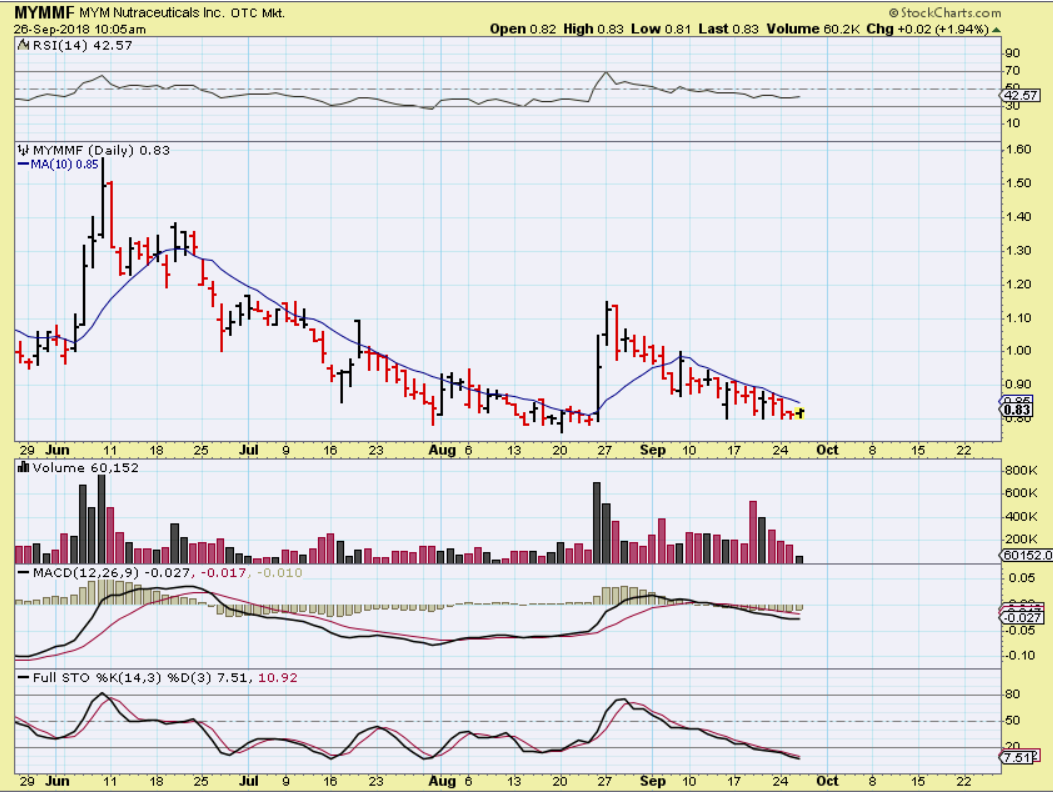The image size is (1053, 792).
Task: Click the tallest volume bar in June
Action: (101, 520)
